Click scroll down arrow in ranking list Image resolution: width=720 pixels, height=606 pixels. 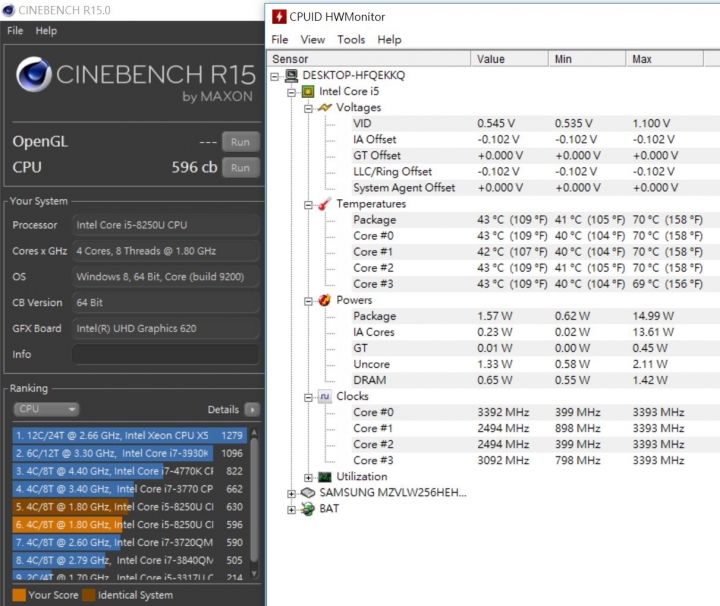pyautogui.click(x=254, y=574)
